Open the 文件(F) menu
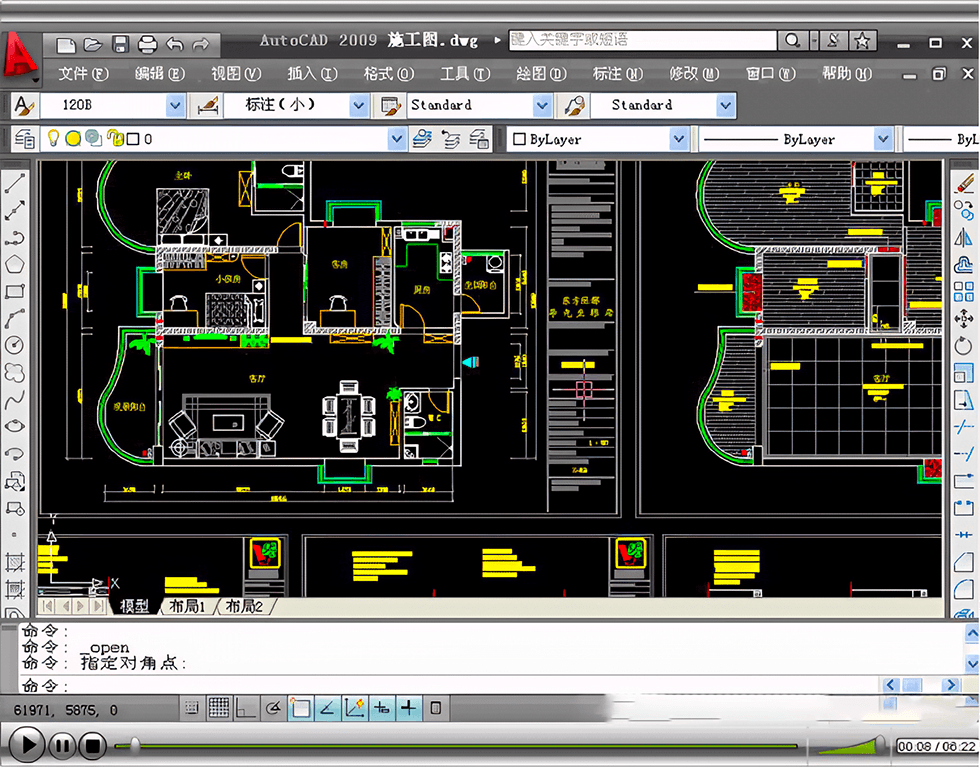Image resolution: width=980 pixels, height=768 pixels. [83, 74]
